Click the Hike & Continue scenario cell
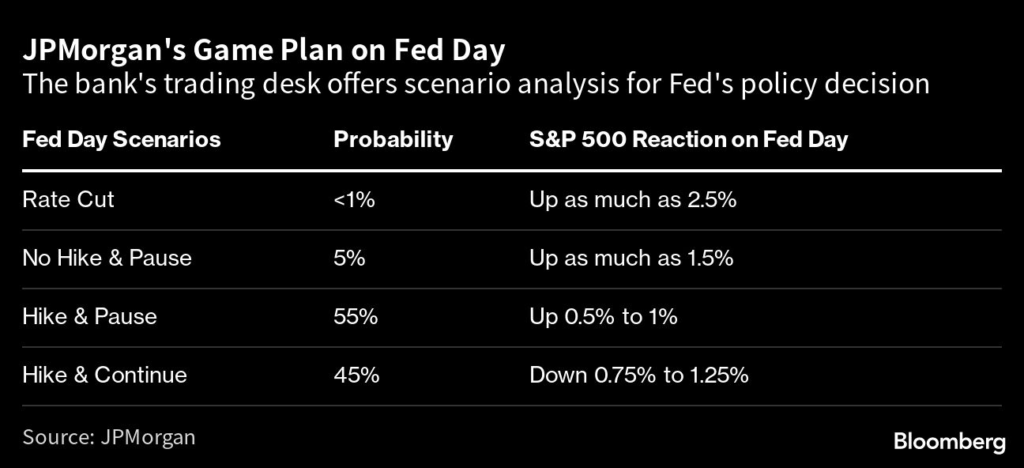Screen dimensions: 1024x468 (104, 376)
